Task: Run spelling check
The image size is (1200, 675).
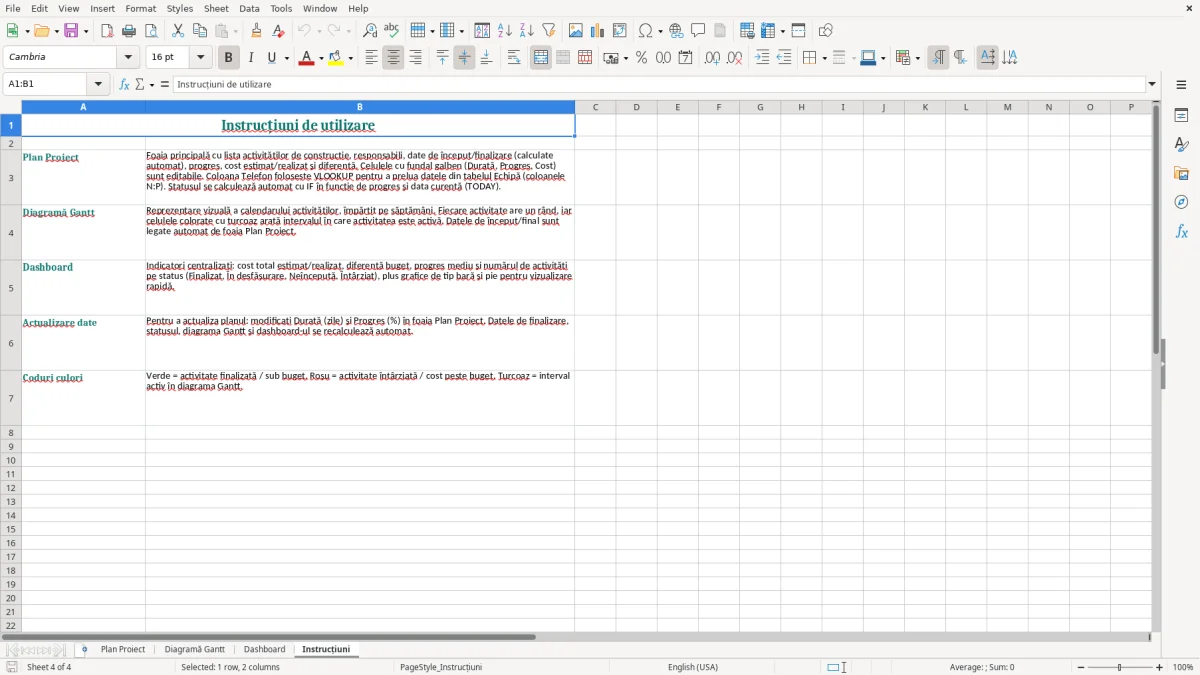Action: pos(392,31)
